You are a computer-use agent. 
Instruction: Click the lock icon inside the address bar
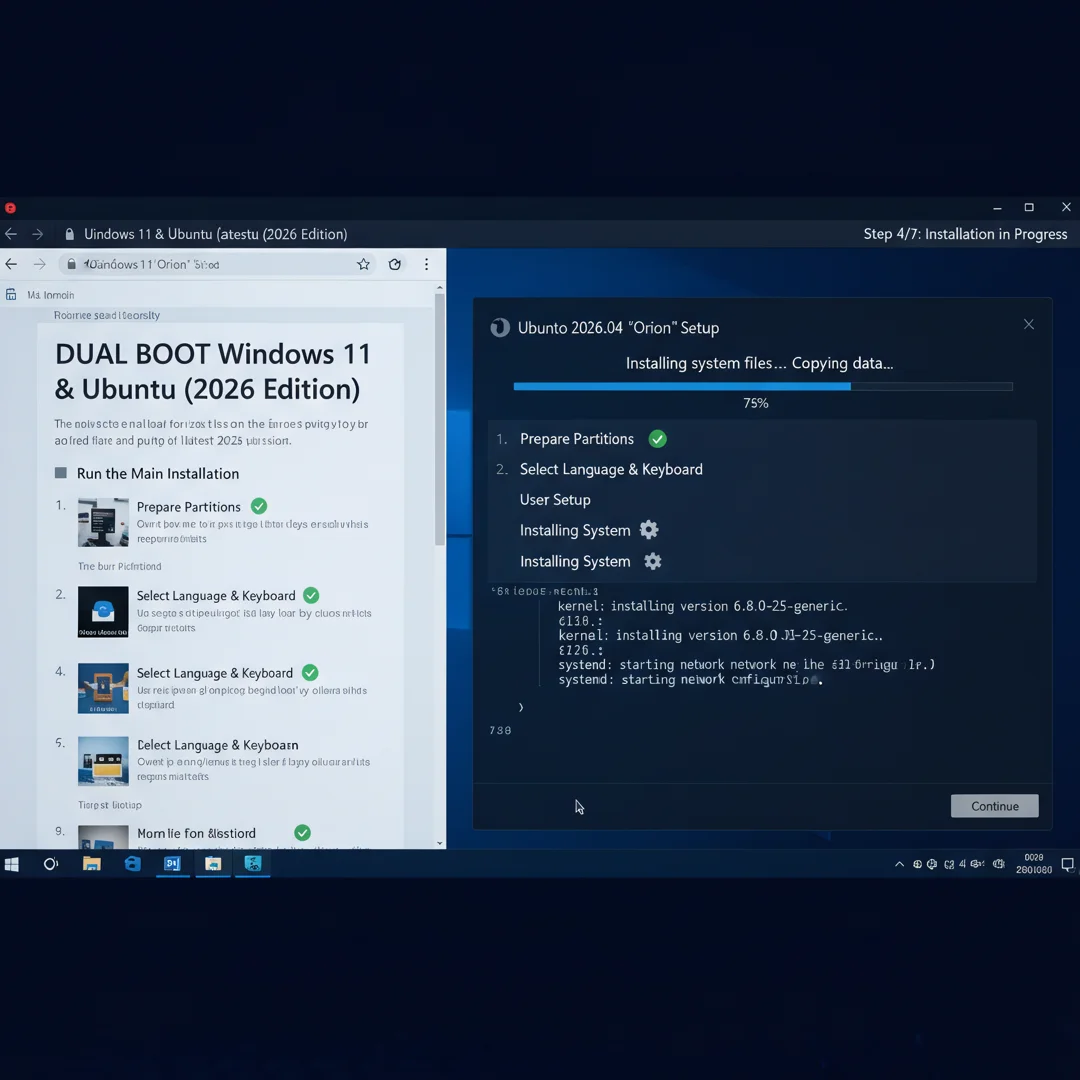pyautogui.click(x=72, y=264)
